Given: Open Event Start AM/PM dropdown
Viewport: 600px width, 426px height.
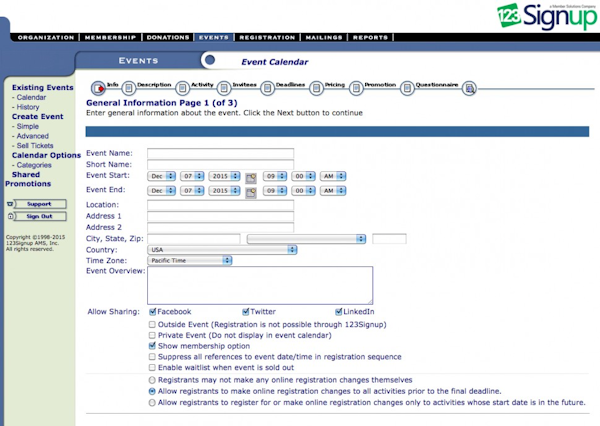Looking at the screenshot, I should coord(333,176).
